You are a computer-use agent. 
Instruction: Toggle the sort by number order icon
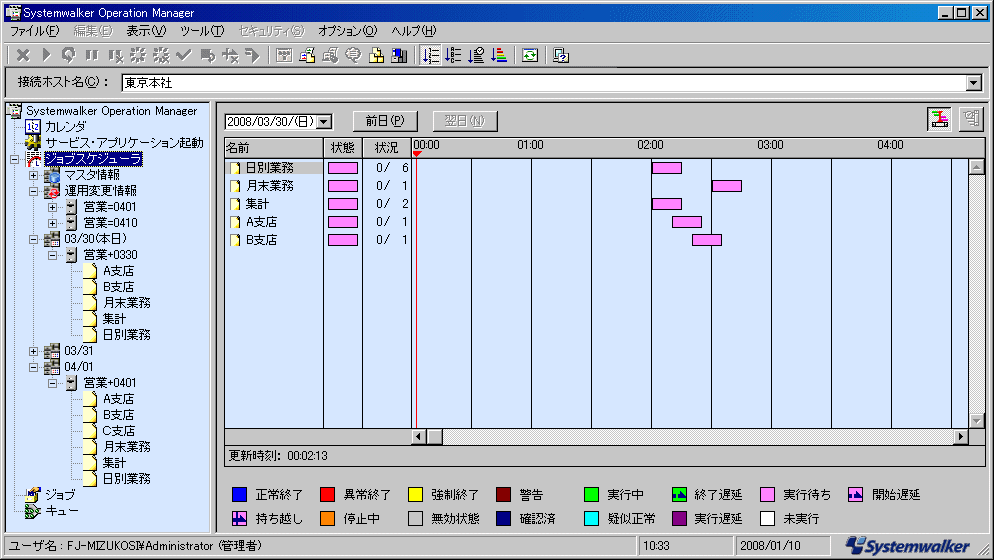431,56
